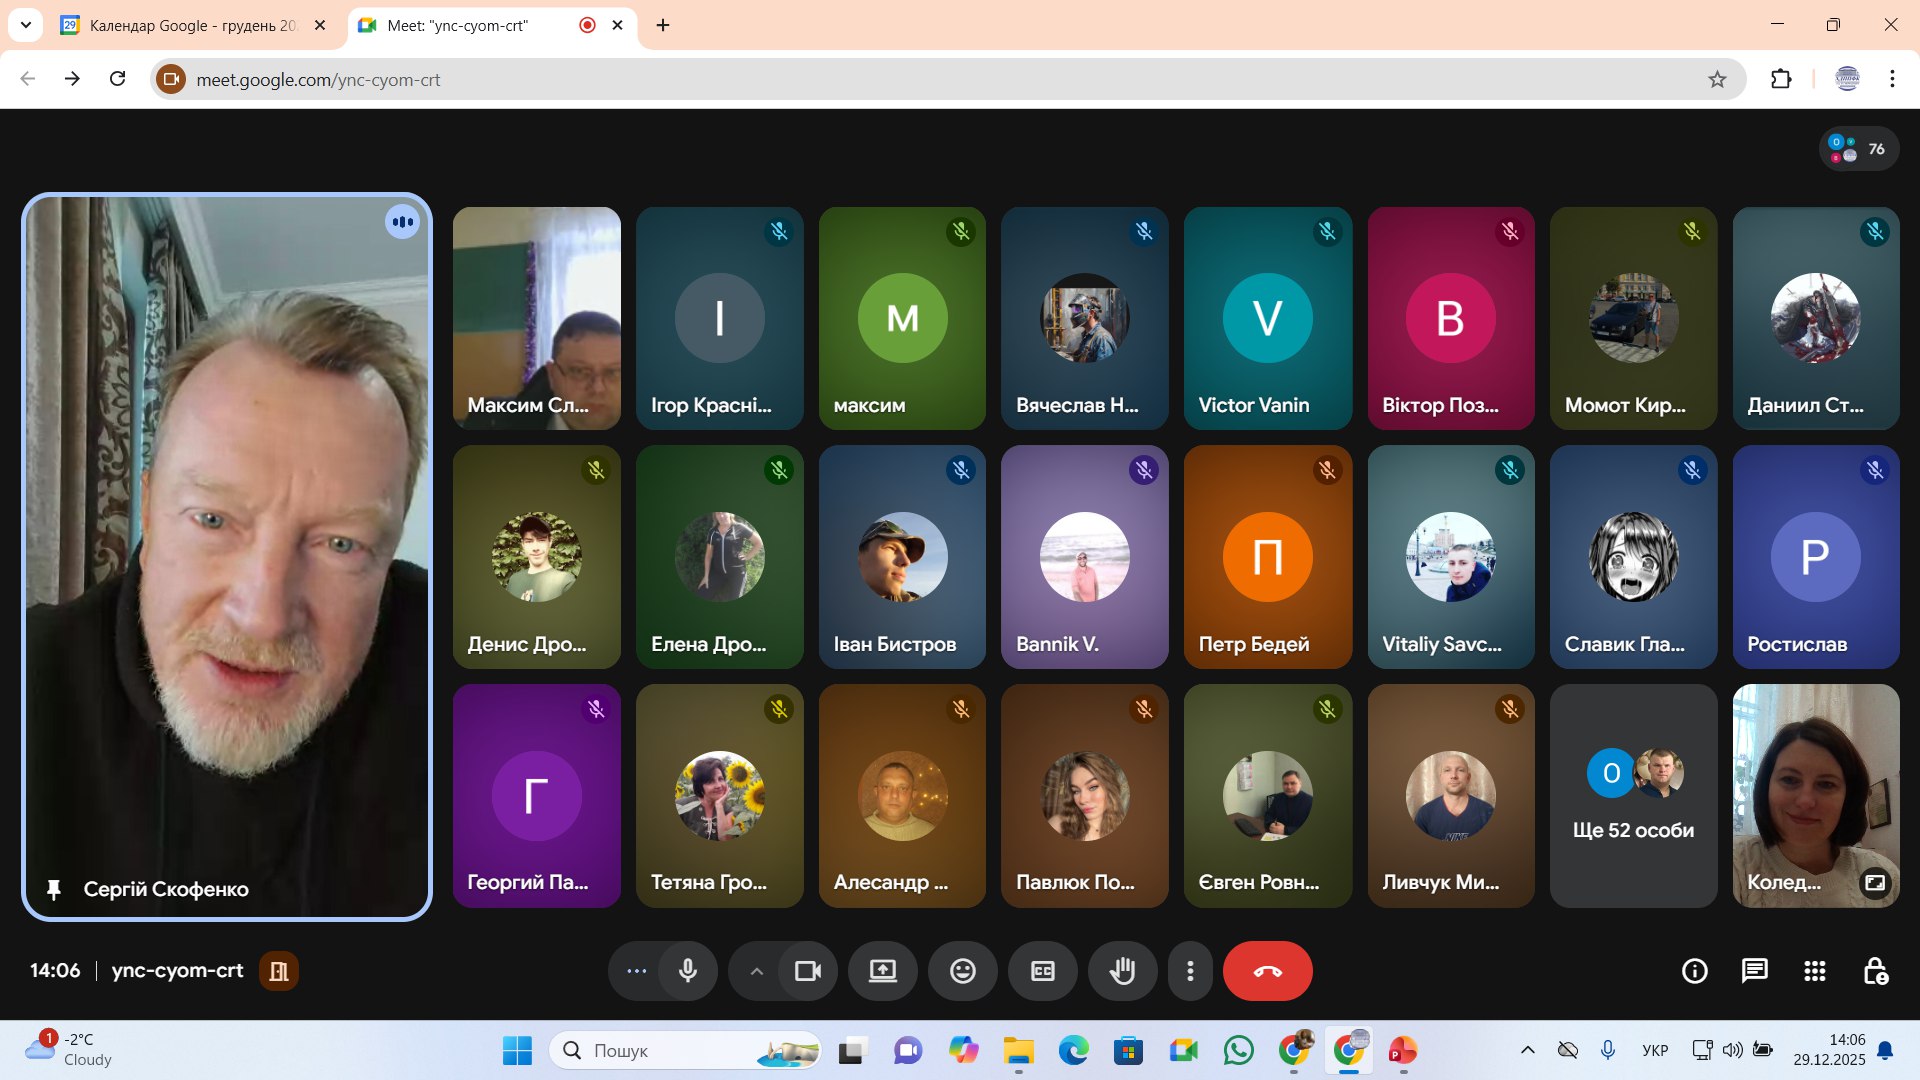This screenshot has height=1080, width=1920.
Task: Raise hand in the meeting
Action: (1122, 971)
